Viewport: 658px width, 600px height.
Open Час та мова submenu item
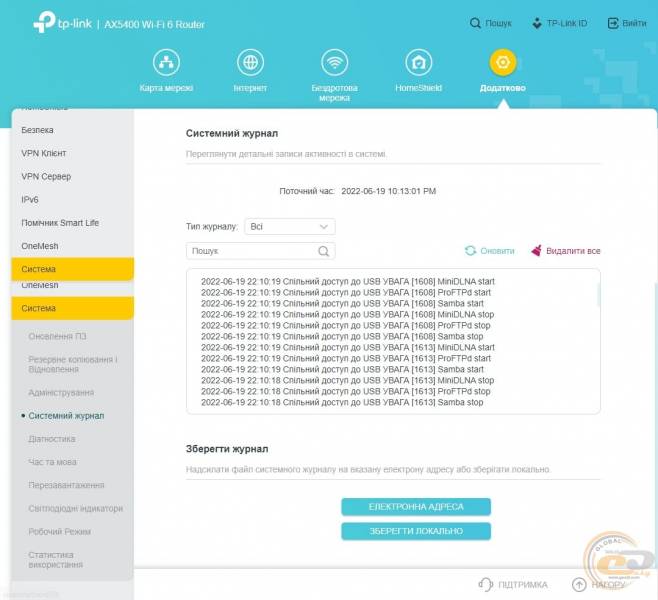pos(52,462)
